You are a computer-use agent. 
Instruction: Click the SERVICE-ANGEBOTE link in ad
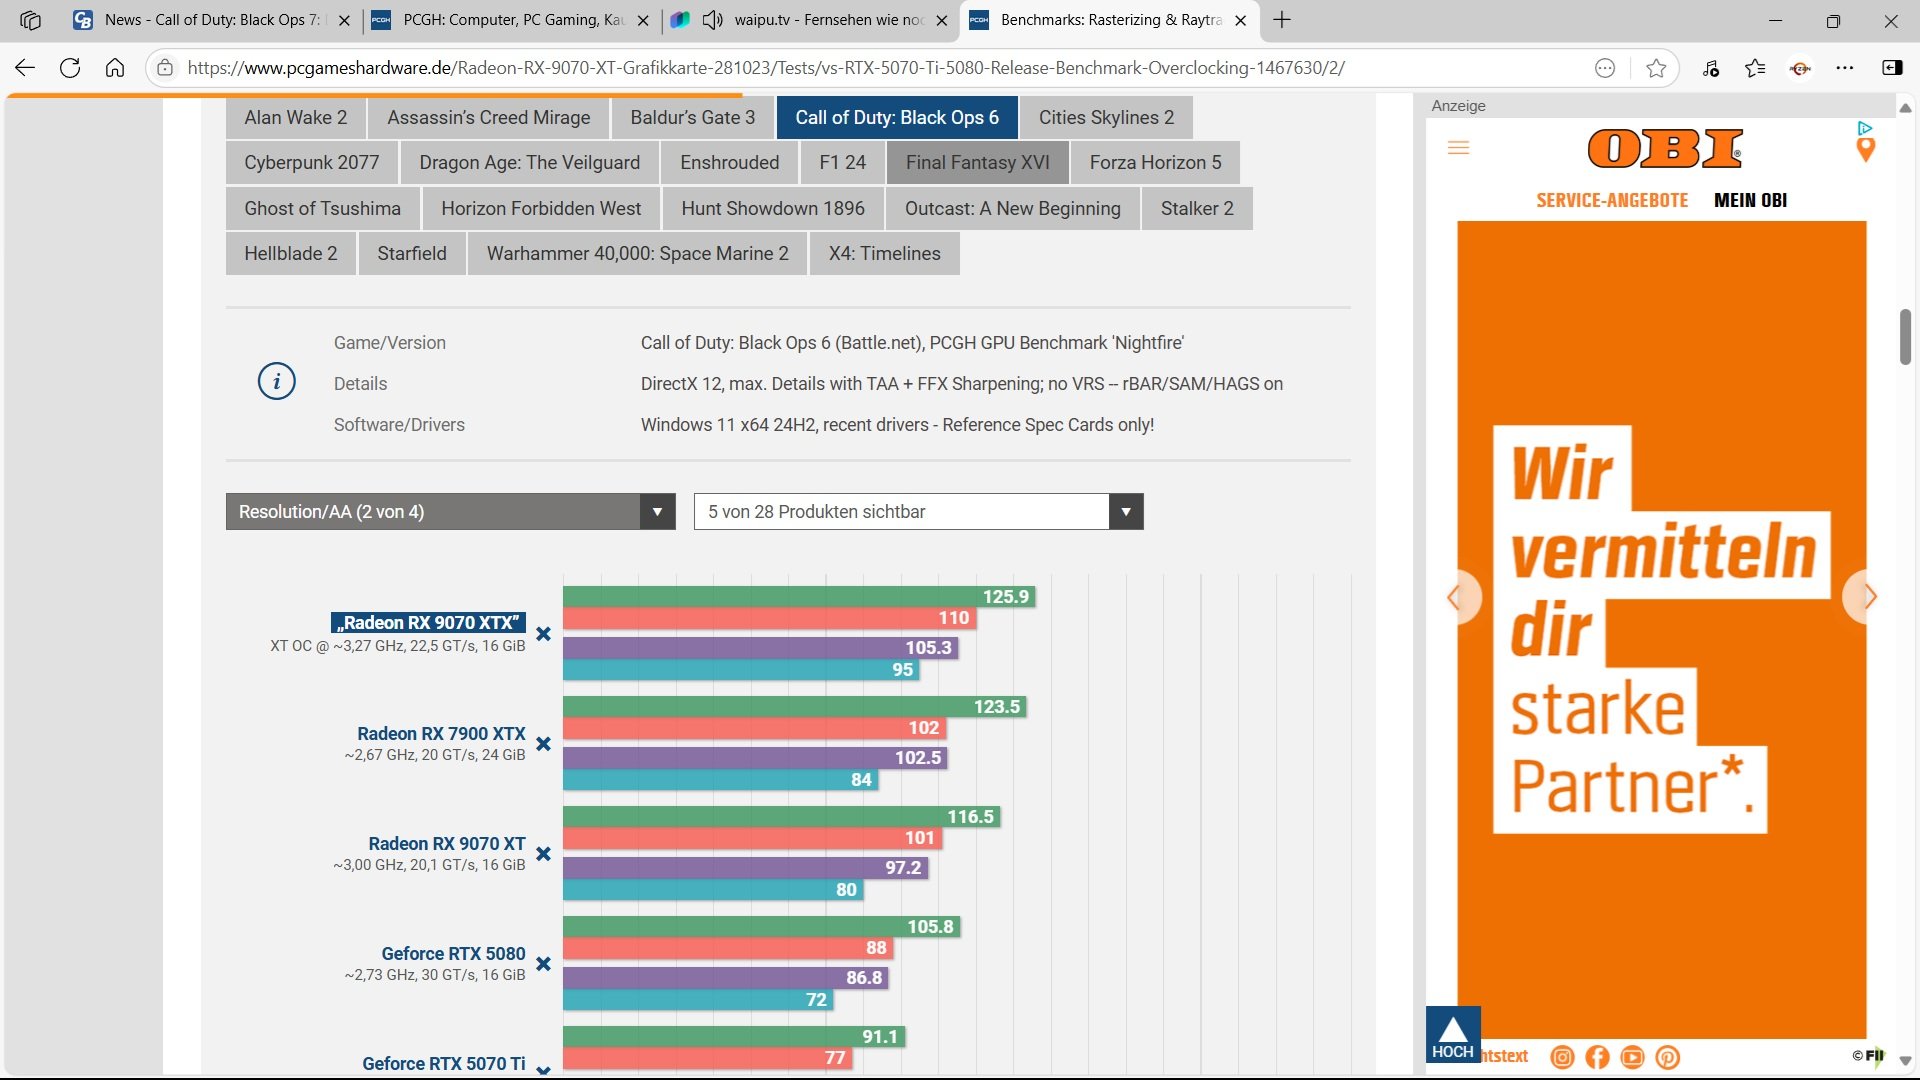coord(1611,200)
